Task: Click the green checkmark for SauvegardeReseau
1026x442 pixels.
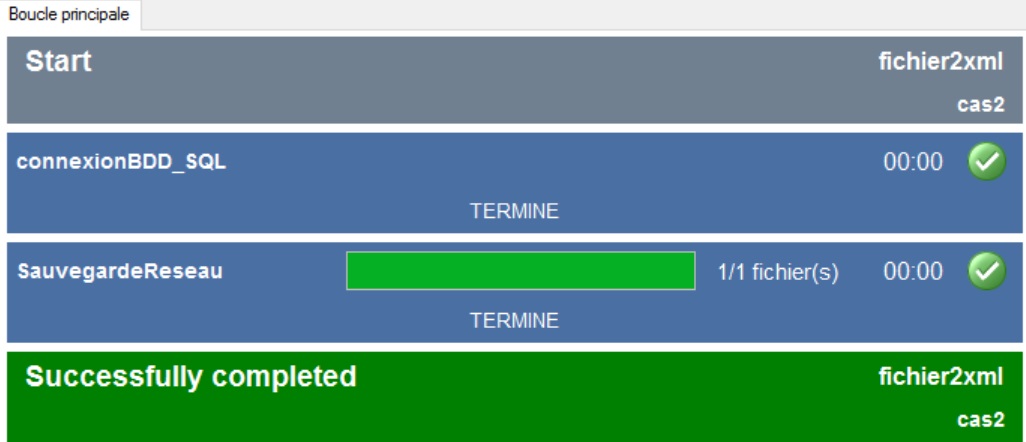Action: tap(986, 271)
